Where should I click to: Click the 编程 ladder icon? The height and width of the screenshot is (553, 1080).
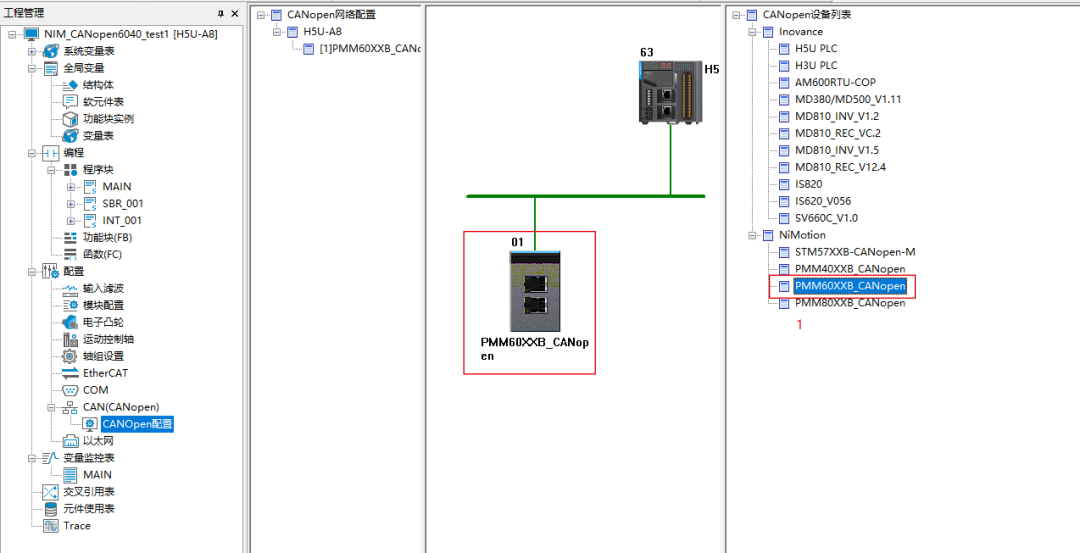coord(52,153)
